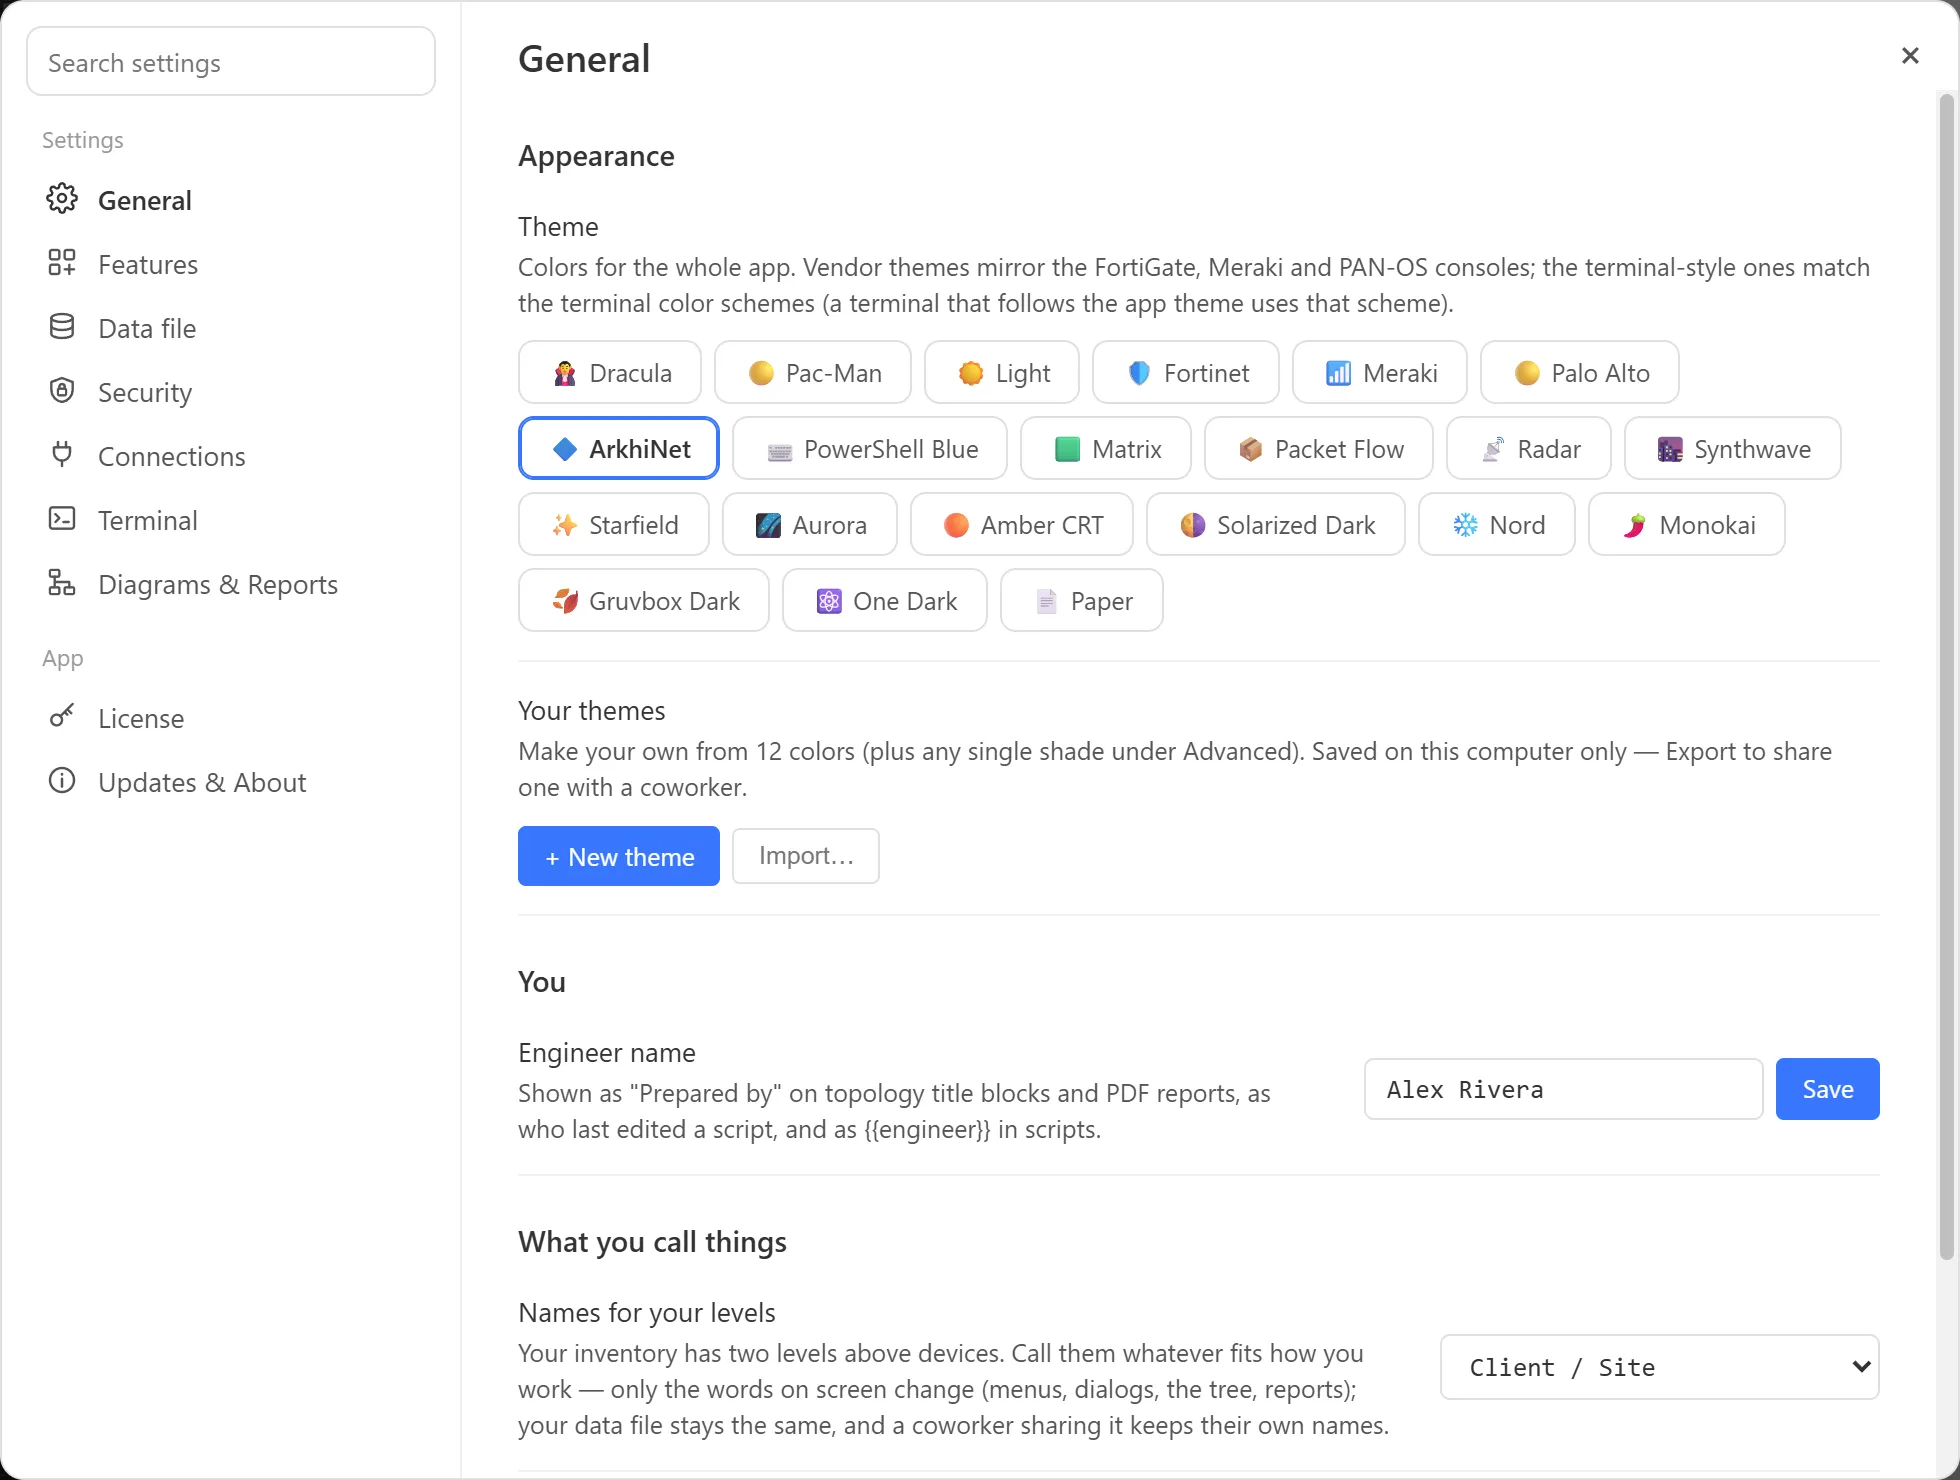Open the Client / Site level names dropdown
This screenshot has width=1960, height=1480.
[x=1660, y=1367]
